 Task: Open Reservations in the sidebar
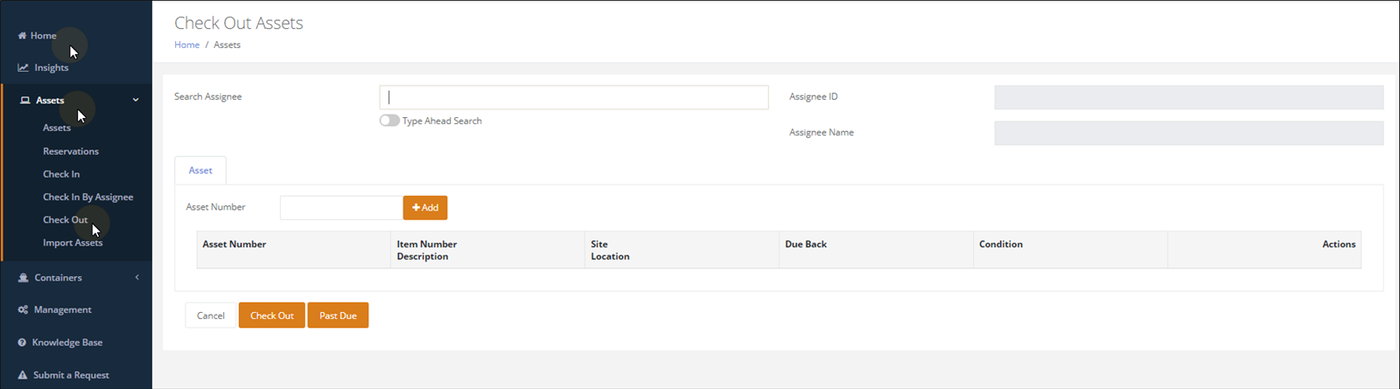click(71, 151)
